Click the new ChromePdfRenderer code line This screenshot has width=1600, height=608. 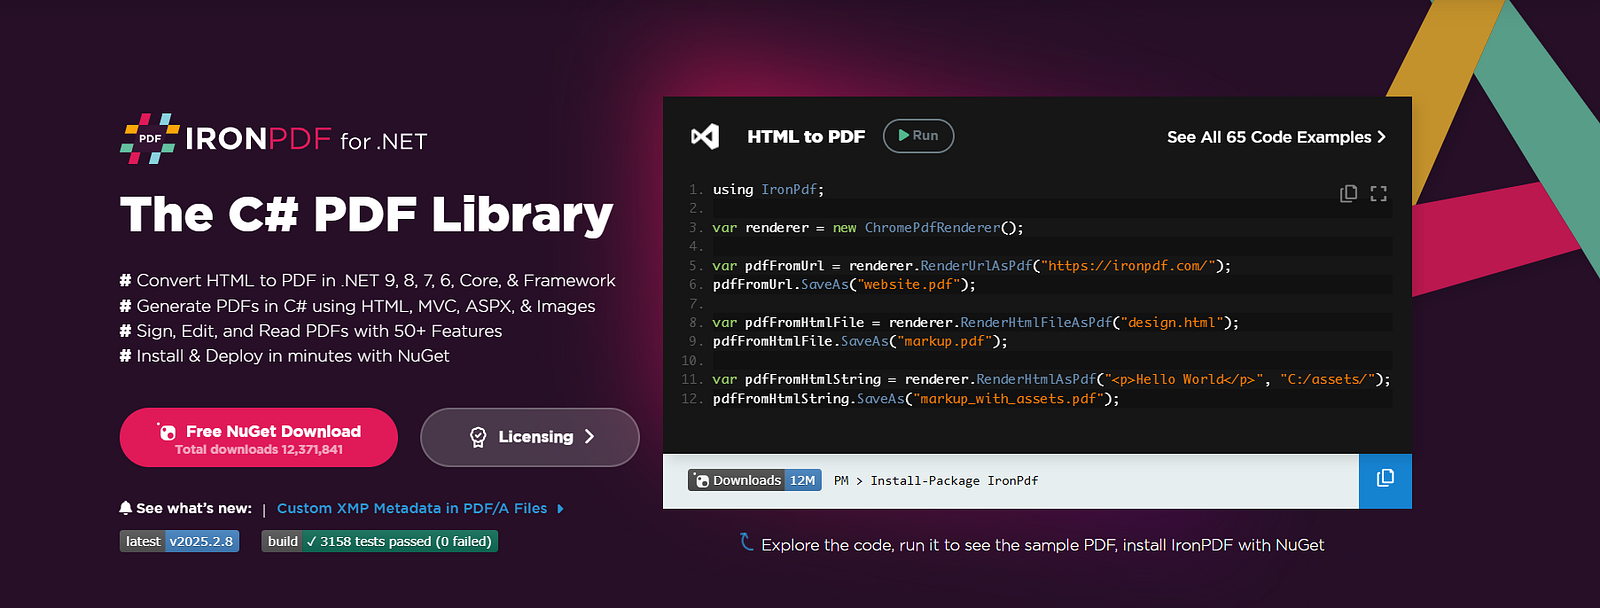(x=868, y=228)
